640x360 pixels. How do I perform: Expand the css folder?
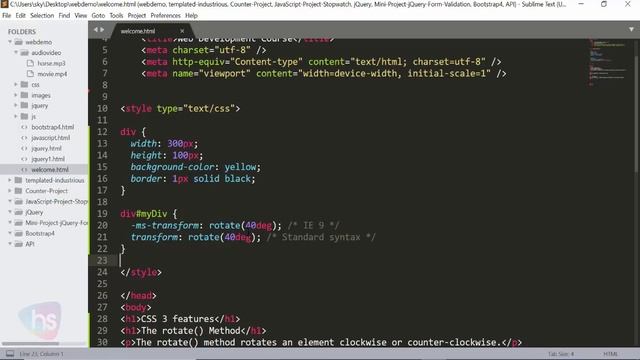coord(16,84)
